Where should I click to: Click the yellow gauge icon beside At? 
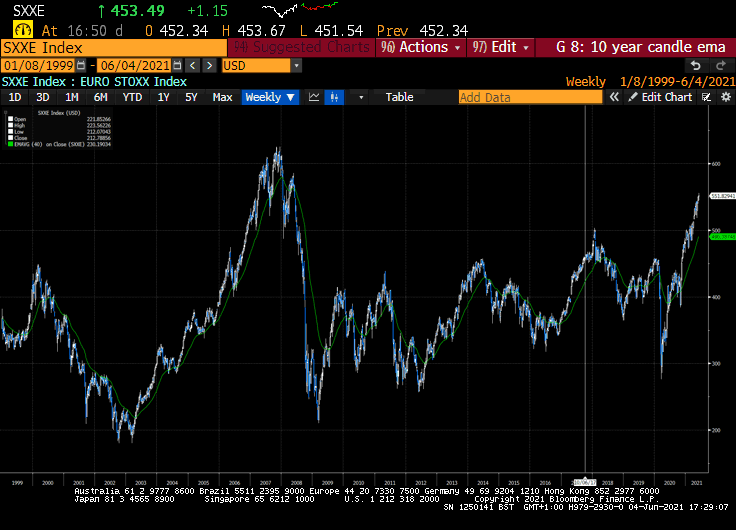click(23, 30)
